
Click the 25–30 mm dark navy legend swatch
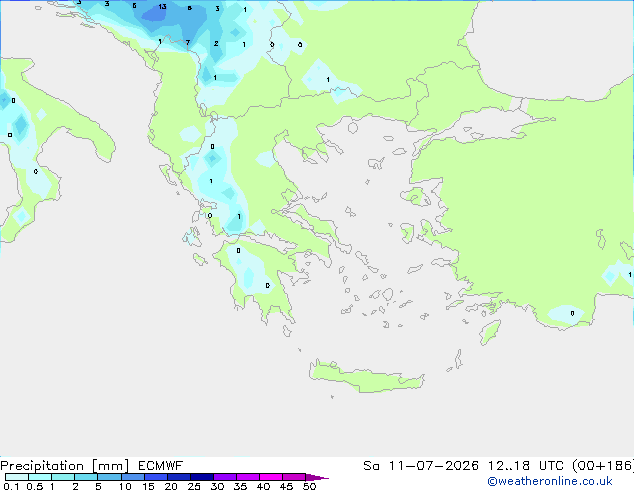pos(202,477)
